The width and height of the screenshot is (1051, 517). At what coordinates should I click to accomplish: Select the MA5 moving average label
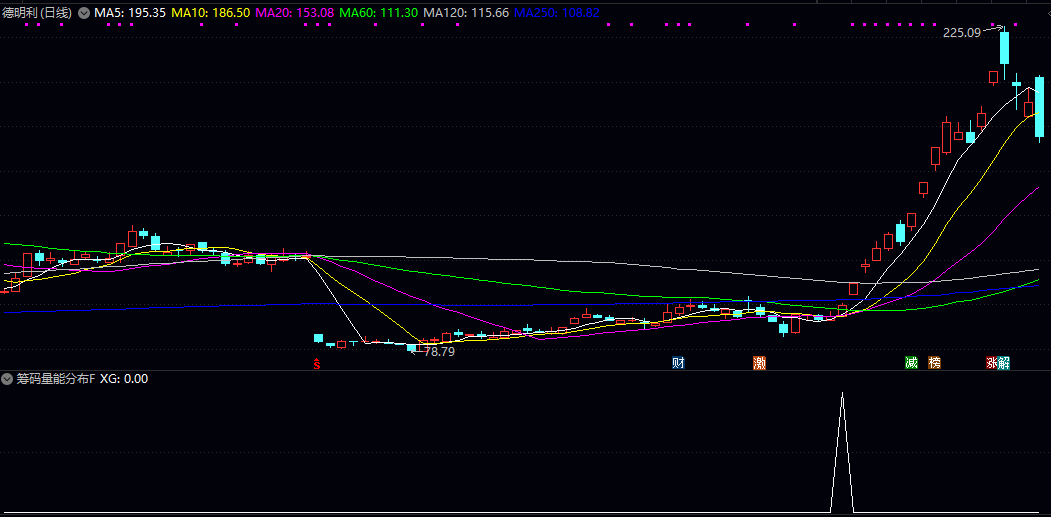(130, 12)
